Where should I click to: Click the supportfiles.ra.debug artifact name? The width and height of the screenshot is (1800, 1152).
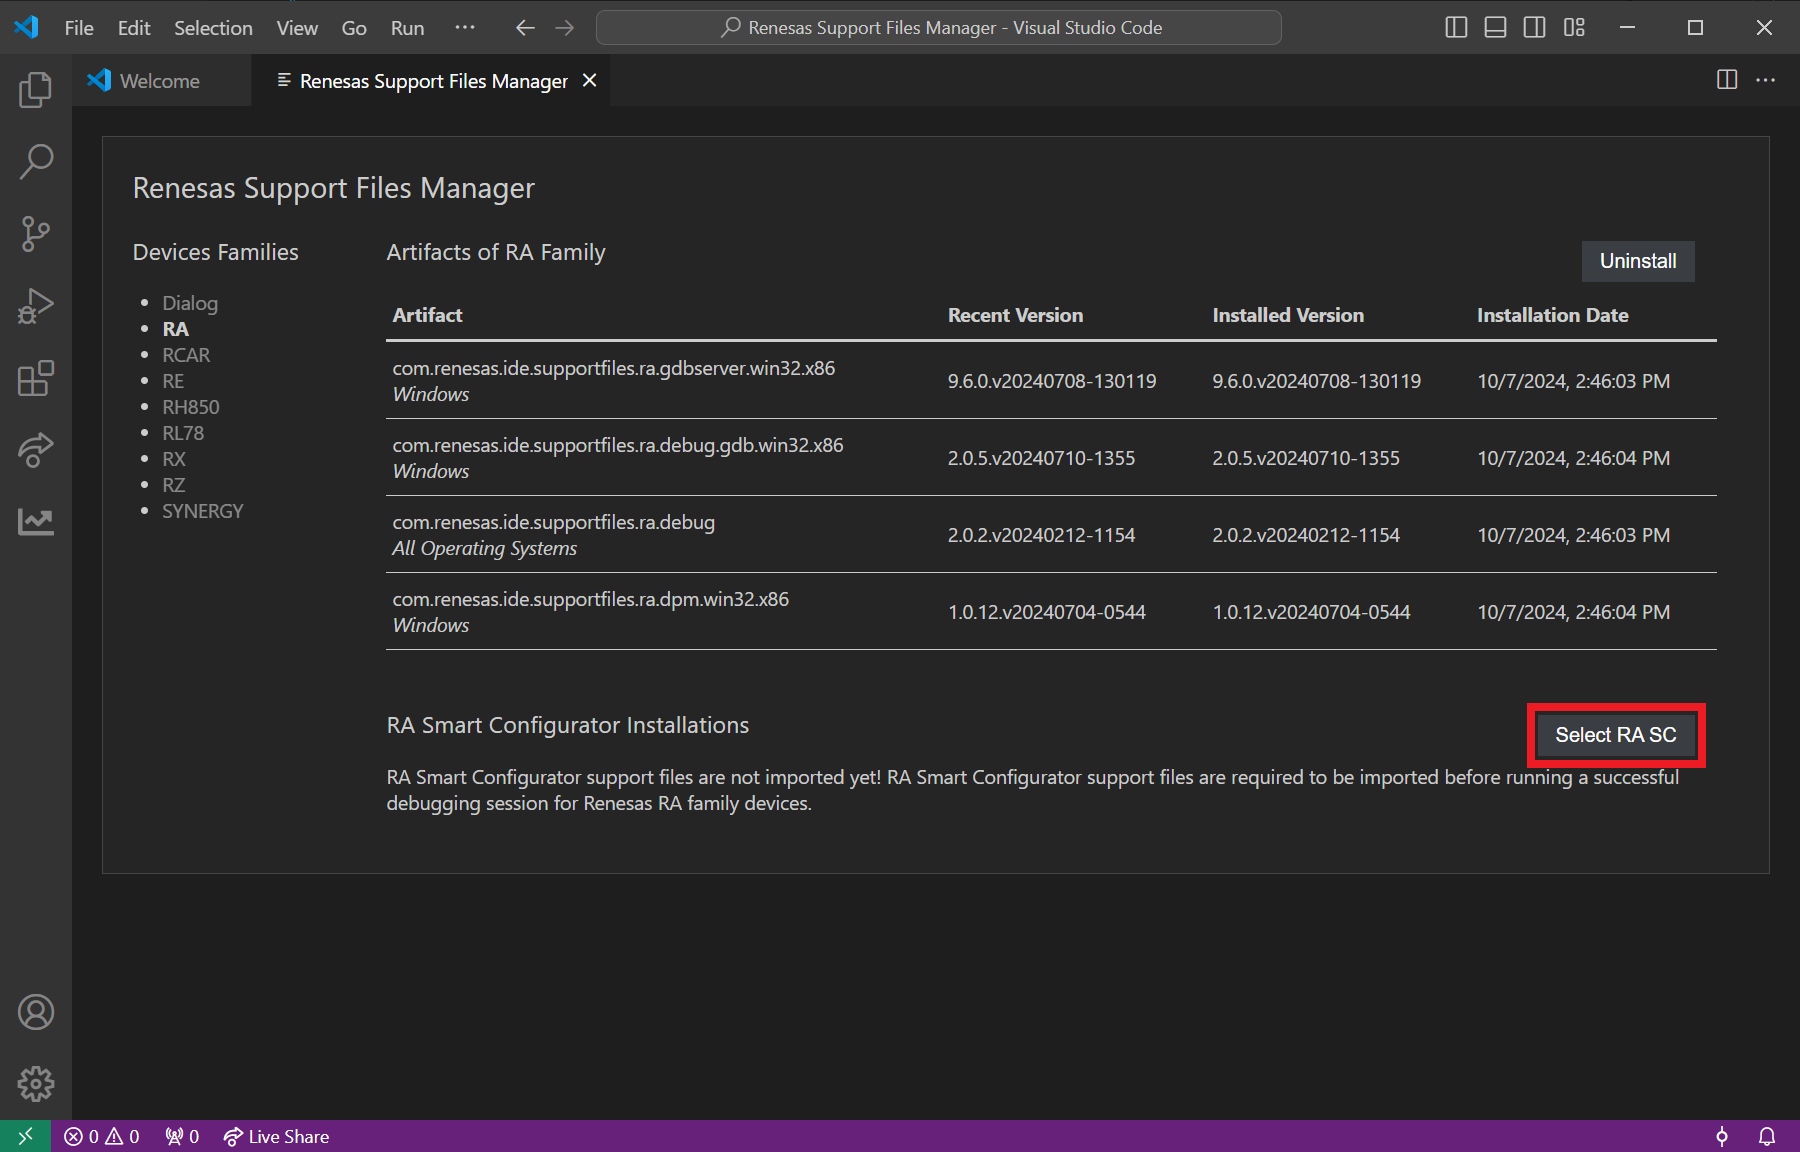pyautogui.click(x=554, y=522)
